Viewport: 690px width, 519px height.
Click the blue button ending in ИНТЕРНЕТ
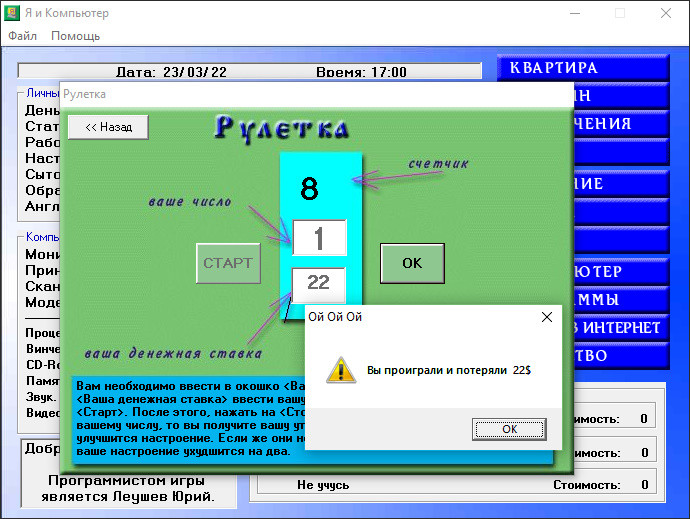point(621,328)
